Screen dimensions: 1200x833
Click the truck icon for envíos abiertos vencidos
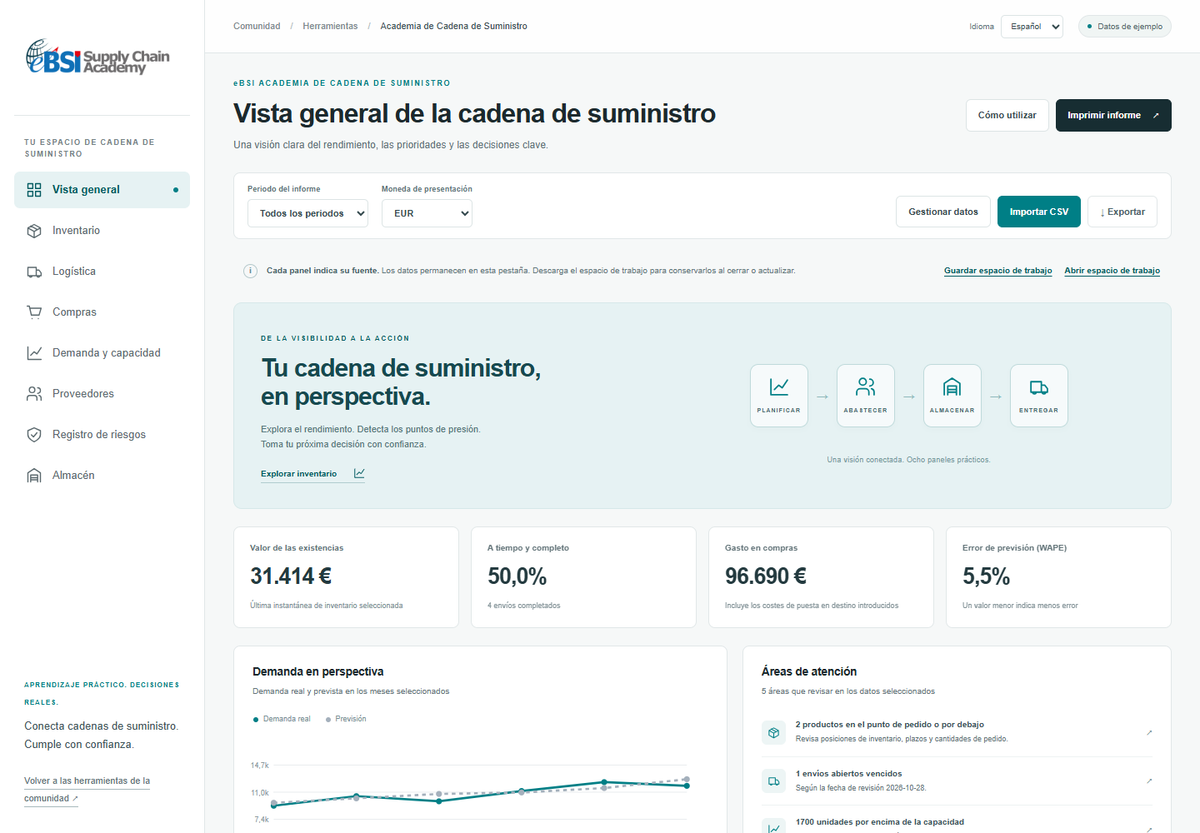coord(774,781)
